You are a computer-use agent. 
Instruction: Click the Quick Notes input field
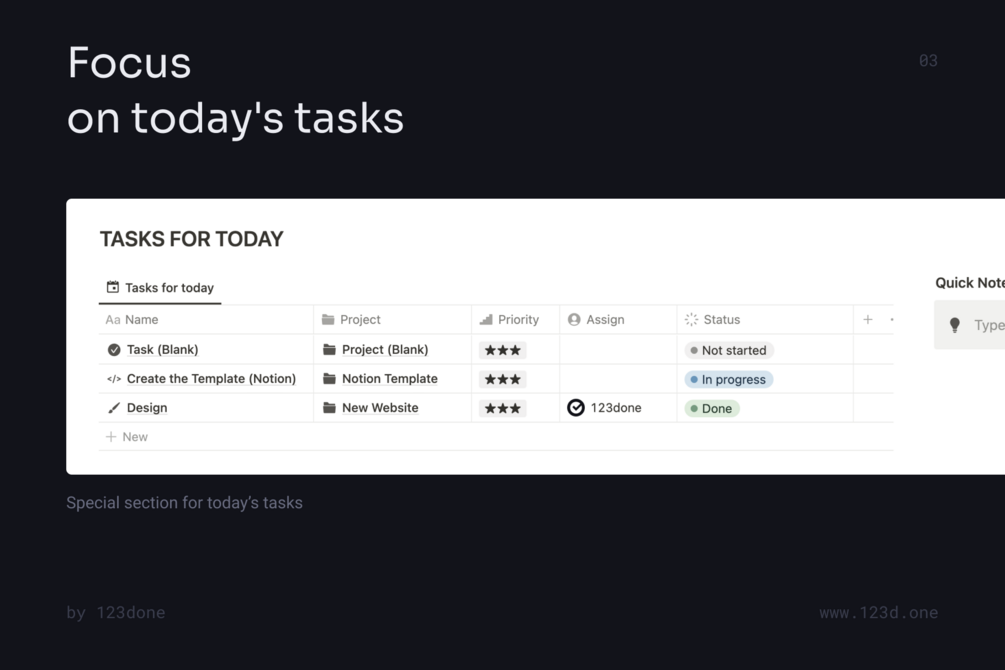pyautogui.click(x=969, y=325)
